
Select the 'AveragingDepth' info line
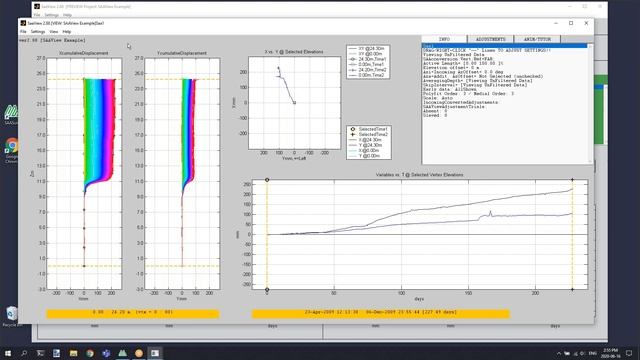coord(478,80)
